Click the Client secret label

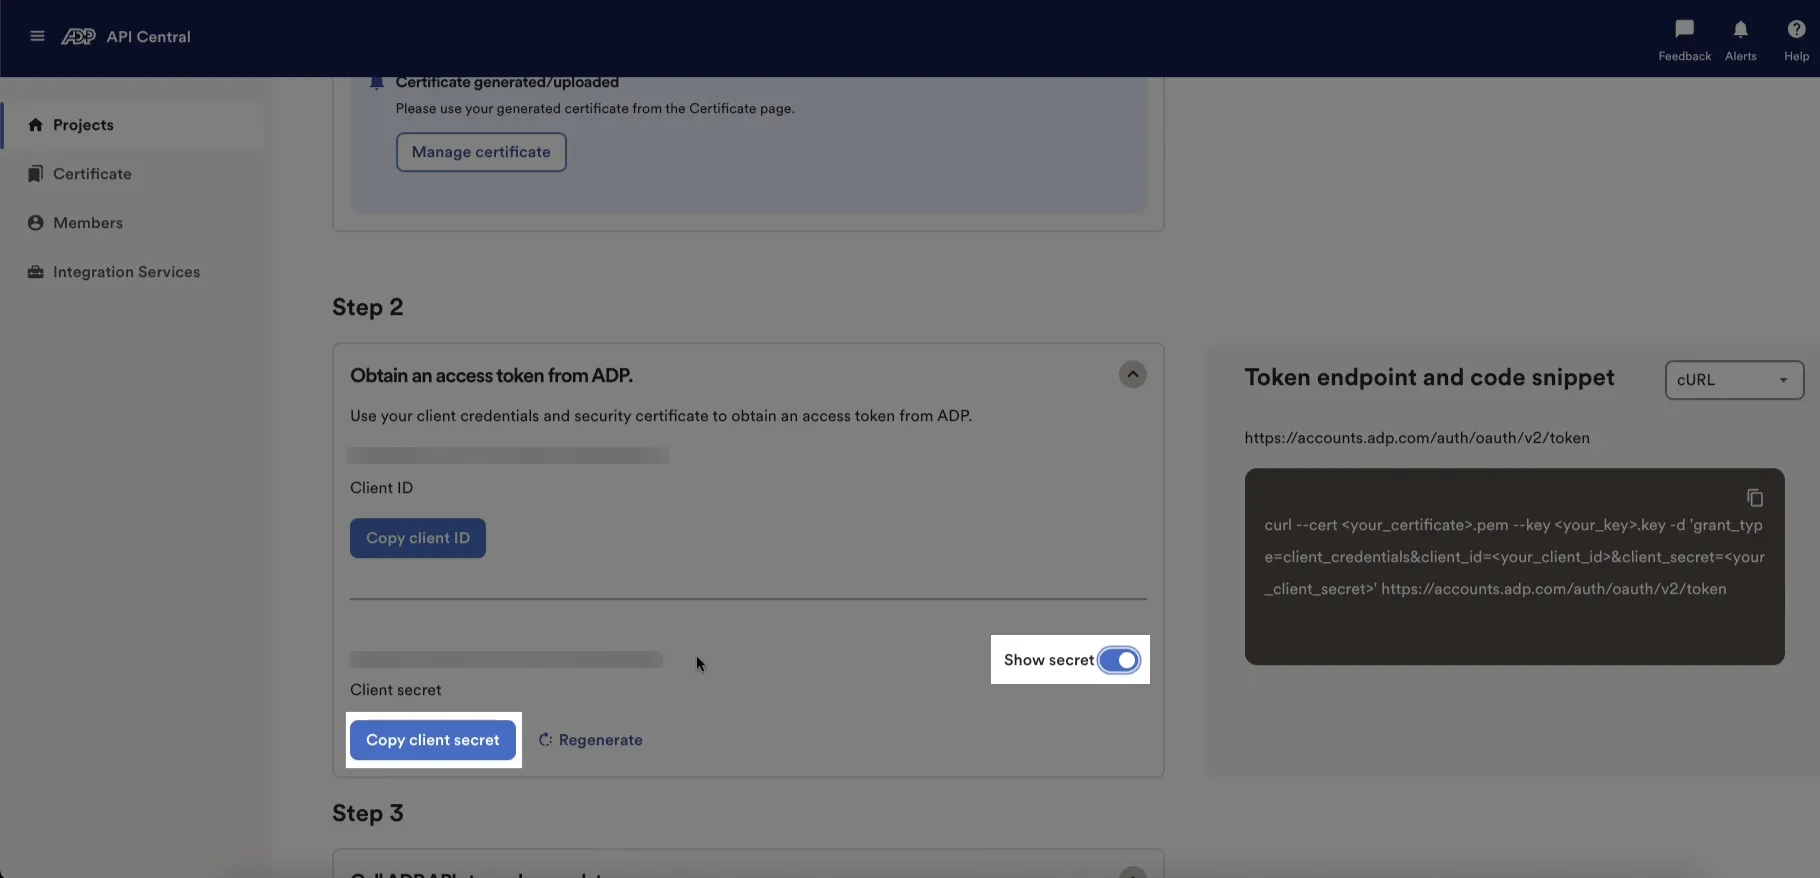pyautogui.click(x=395, y=690)
